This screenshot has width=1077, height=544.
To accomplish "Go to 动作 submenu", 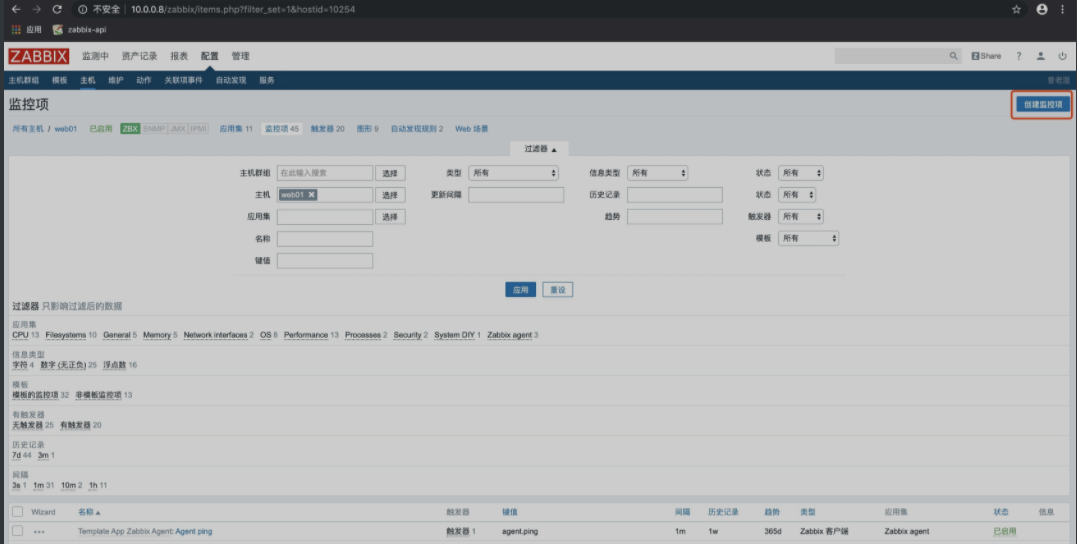I will point(144,80).
